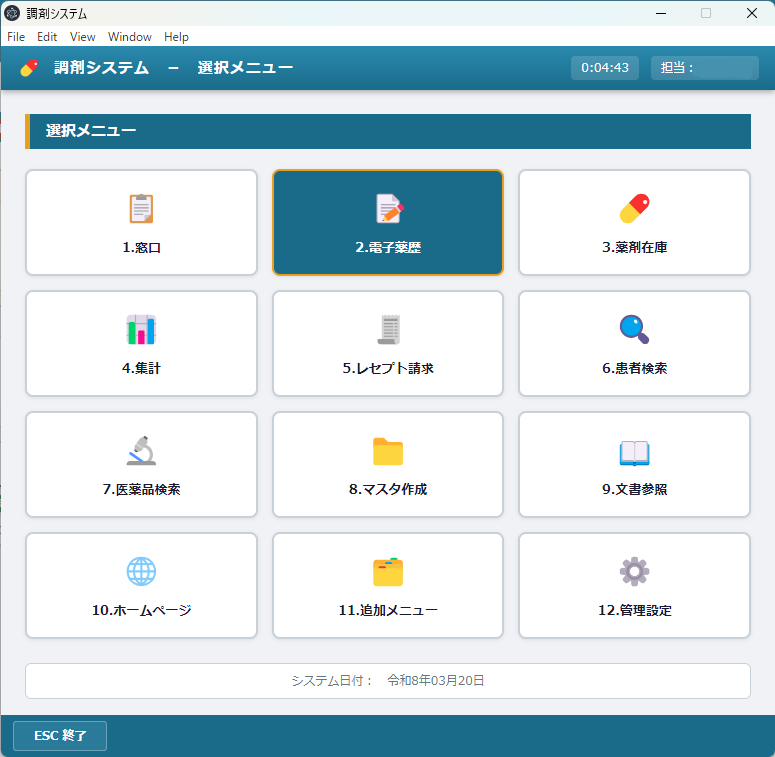The width and height of the screenshot is (775, 757).
Task: Select the 10.ホームページ label text
Action: pyautogui.click(x=141, y=610)
